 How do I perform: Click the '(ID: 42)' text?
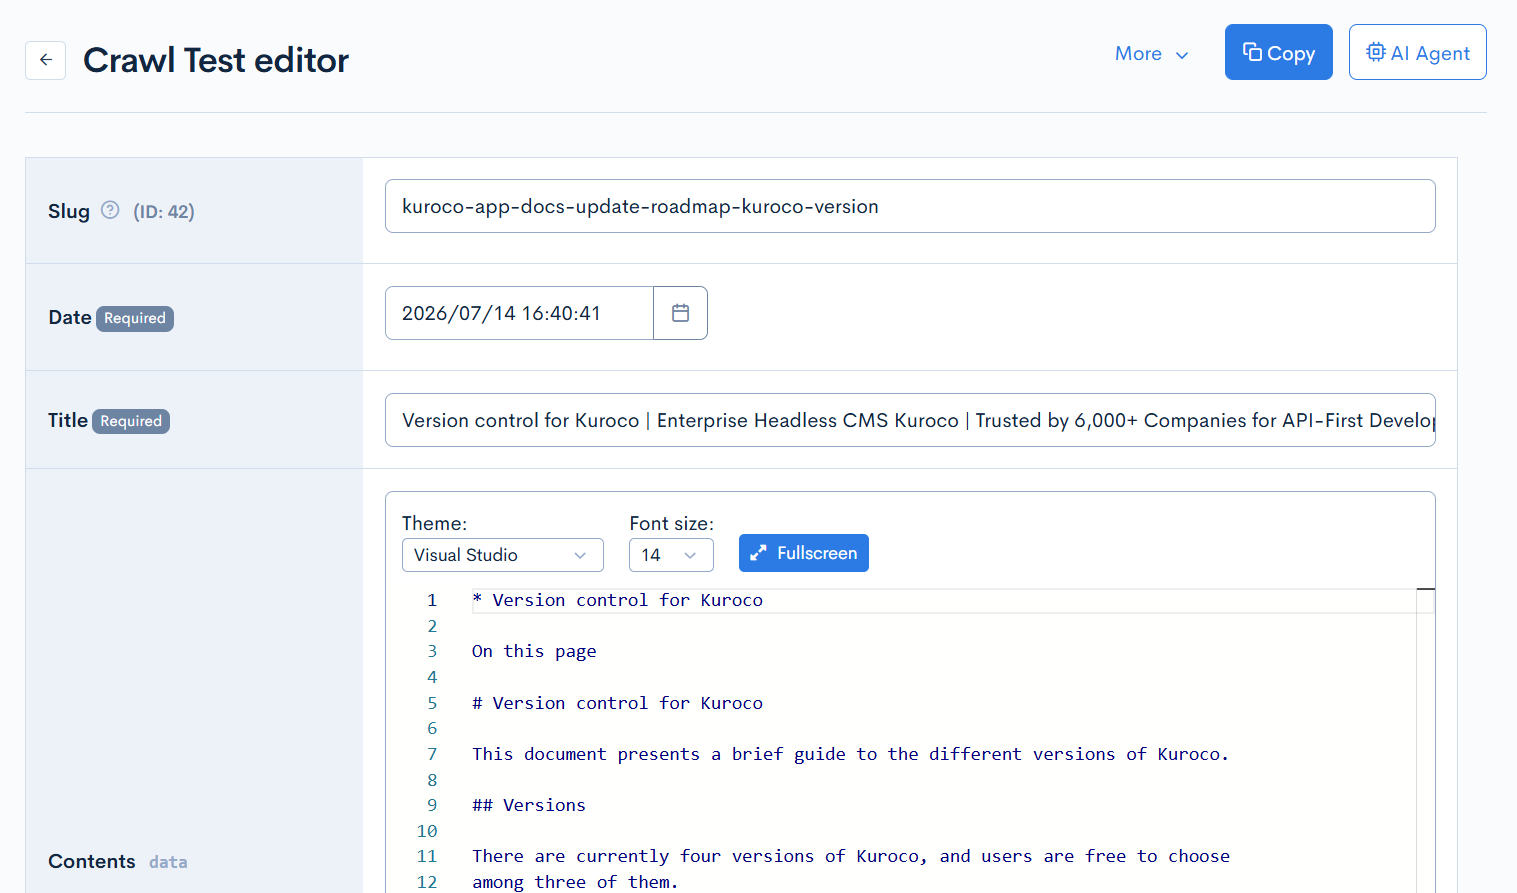164,211
